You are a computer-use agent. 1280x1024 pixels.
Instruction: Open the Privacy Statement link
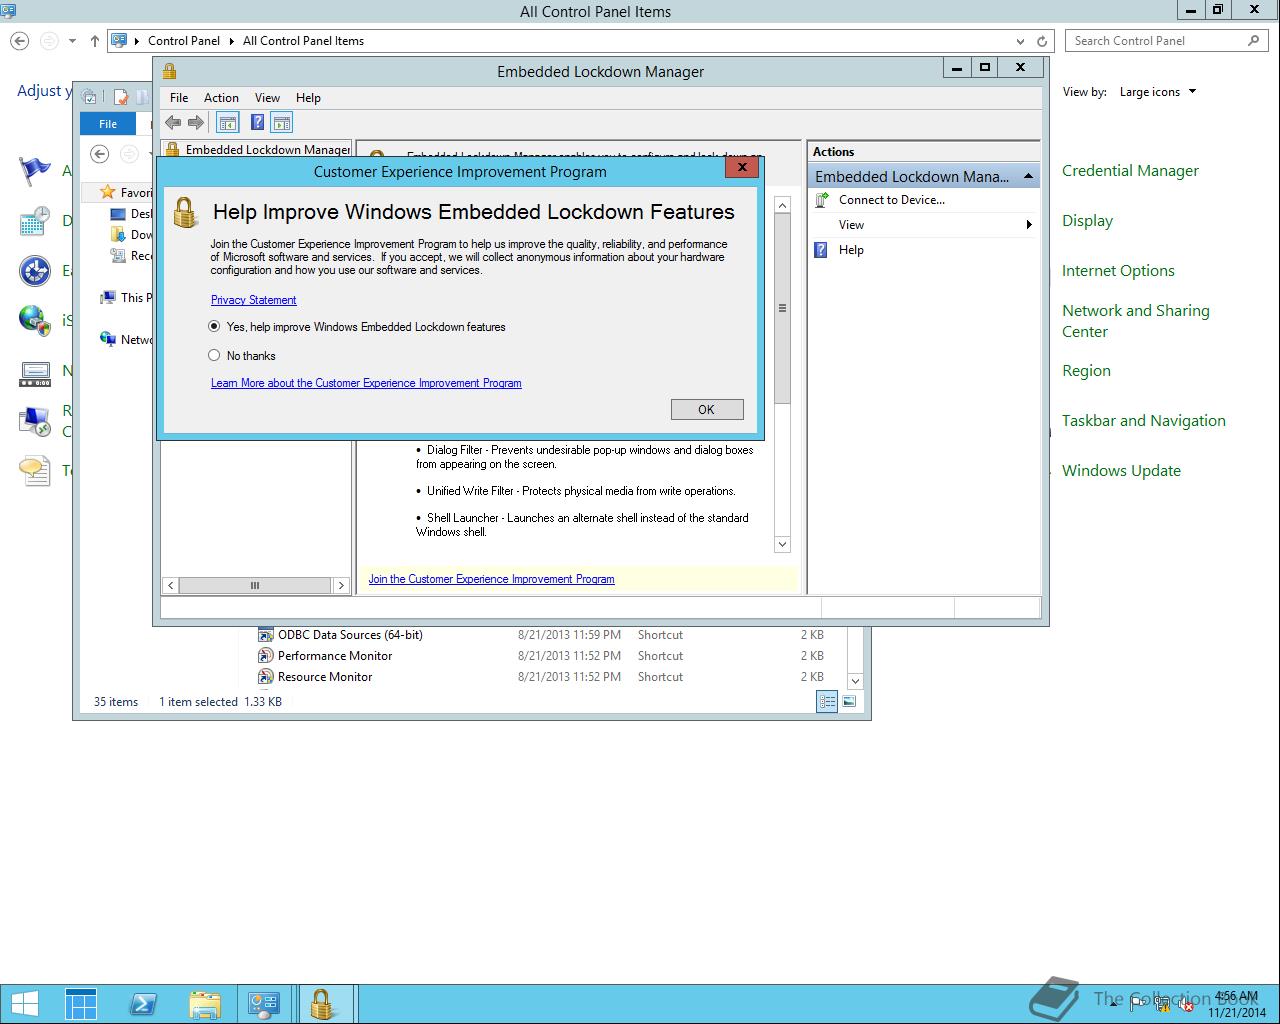pos(253,300)
